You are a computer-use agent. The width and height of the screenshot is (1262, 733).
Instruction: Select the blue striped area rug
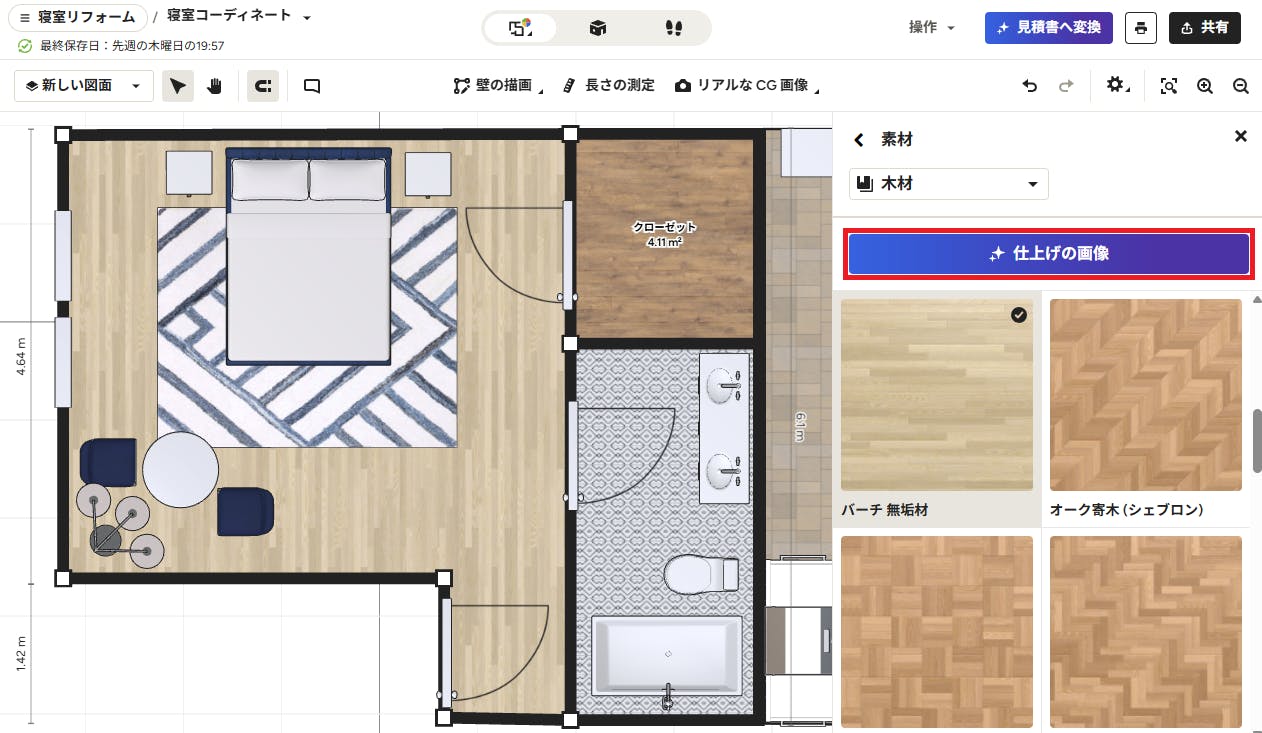coord(307,327)
